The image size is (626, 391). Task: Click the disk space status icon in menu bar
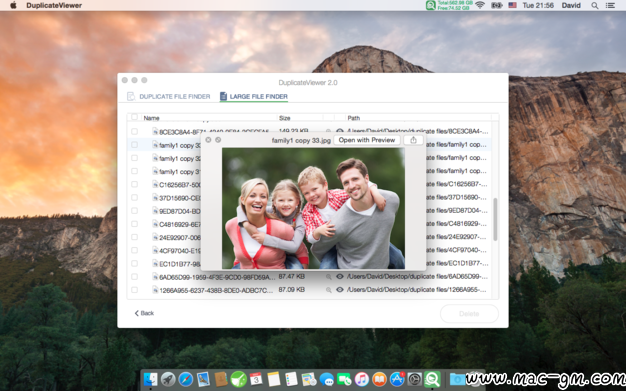tap(449, 5)
